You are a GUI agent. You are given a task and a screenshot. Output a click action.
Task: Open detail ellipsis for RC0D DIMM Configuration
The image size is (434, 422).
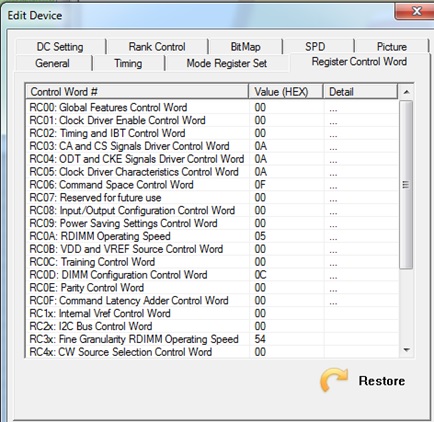click(333, 276)
